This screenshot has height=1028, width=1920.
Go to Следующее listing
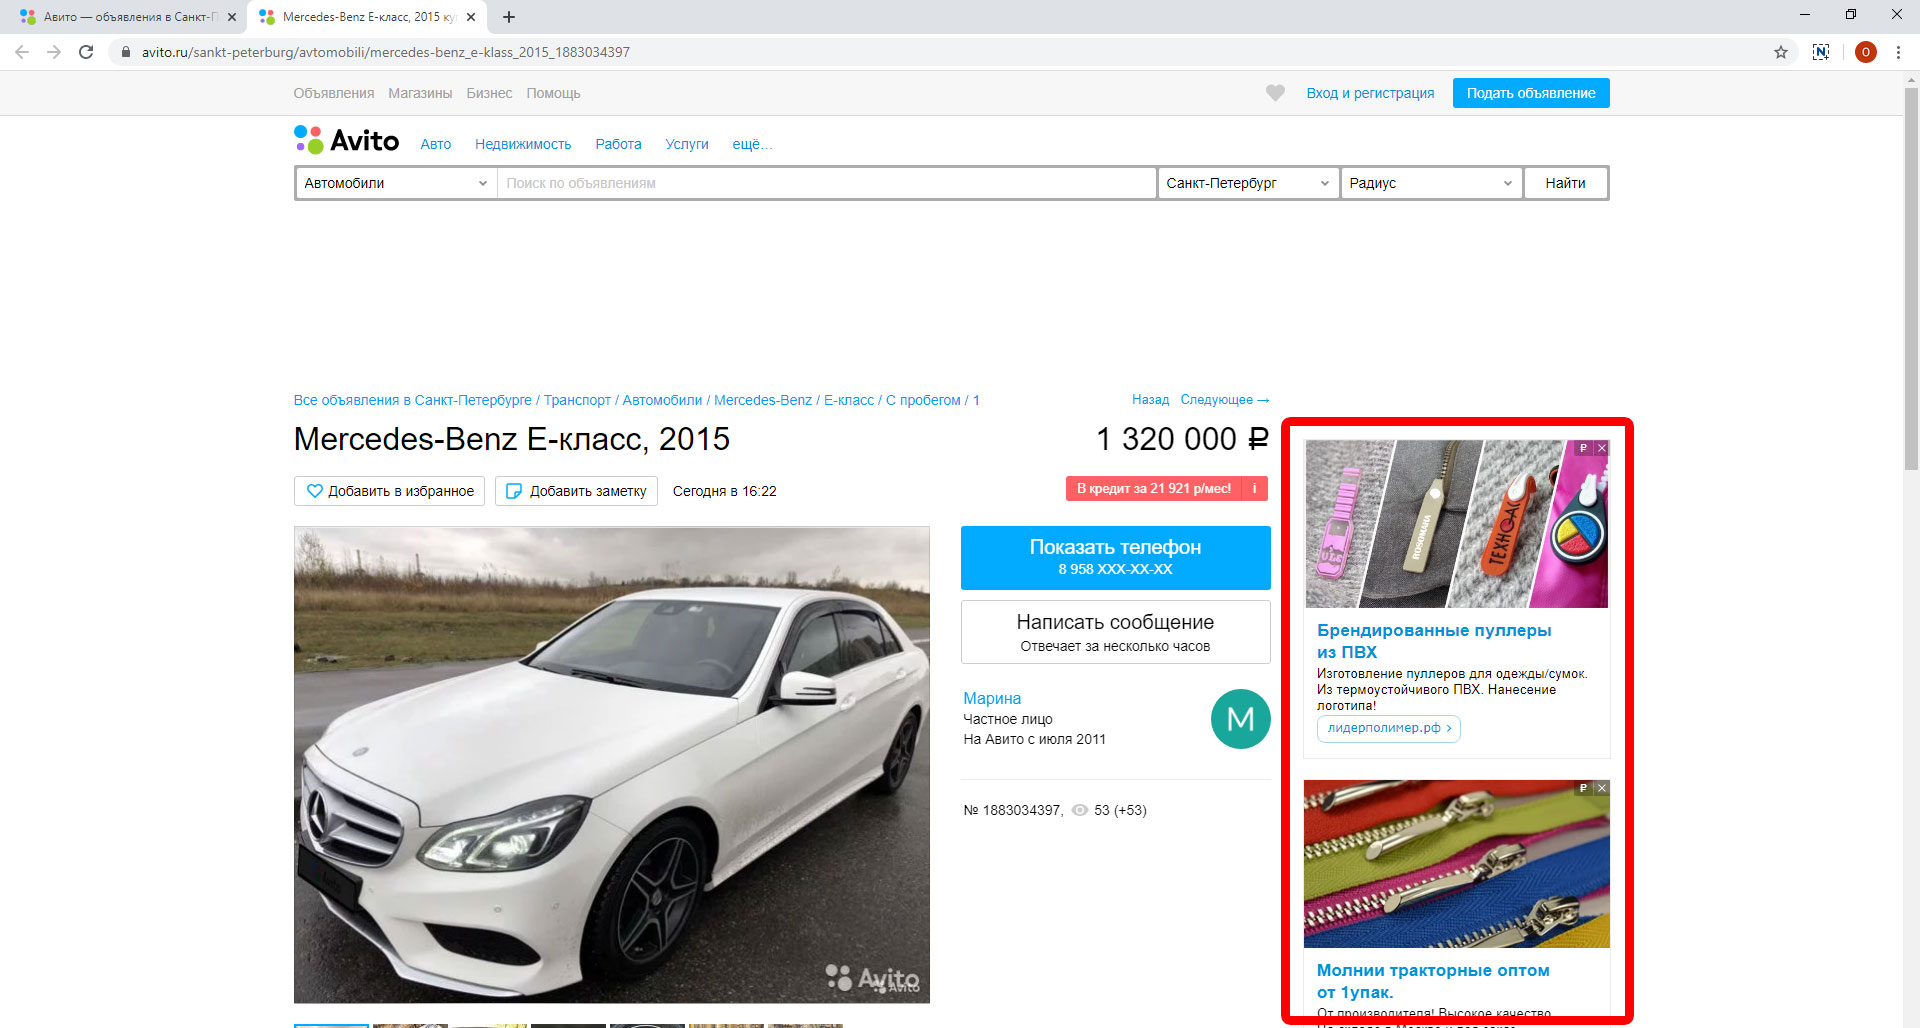[1225, 399]
